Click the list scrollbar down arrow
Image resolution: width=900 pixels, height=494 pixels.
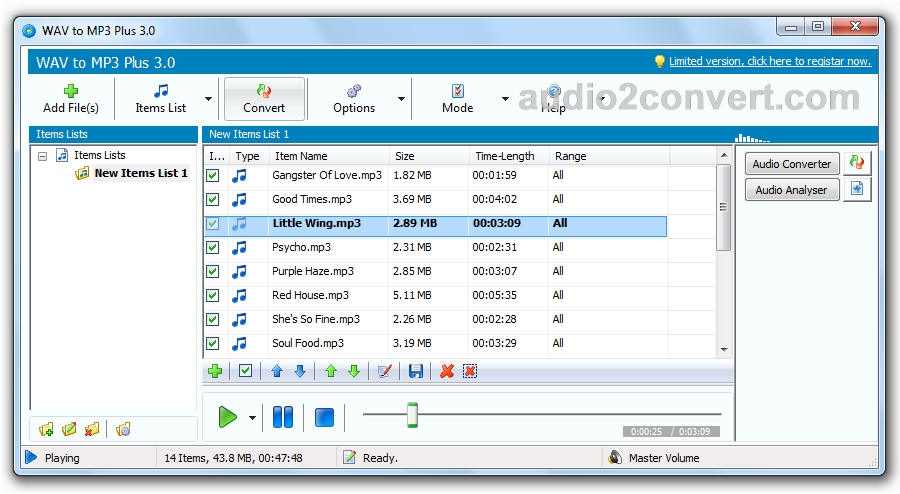[724, 349]
